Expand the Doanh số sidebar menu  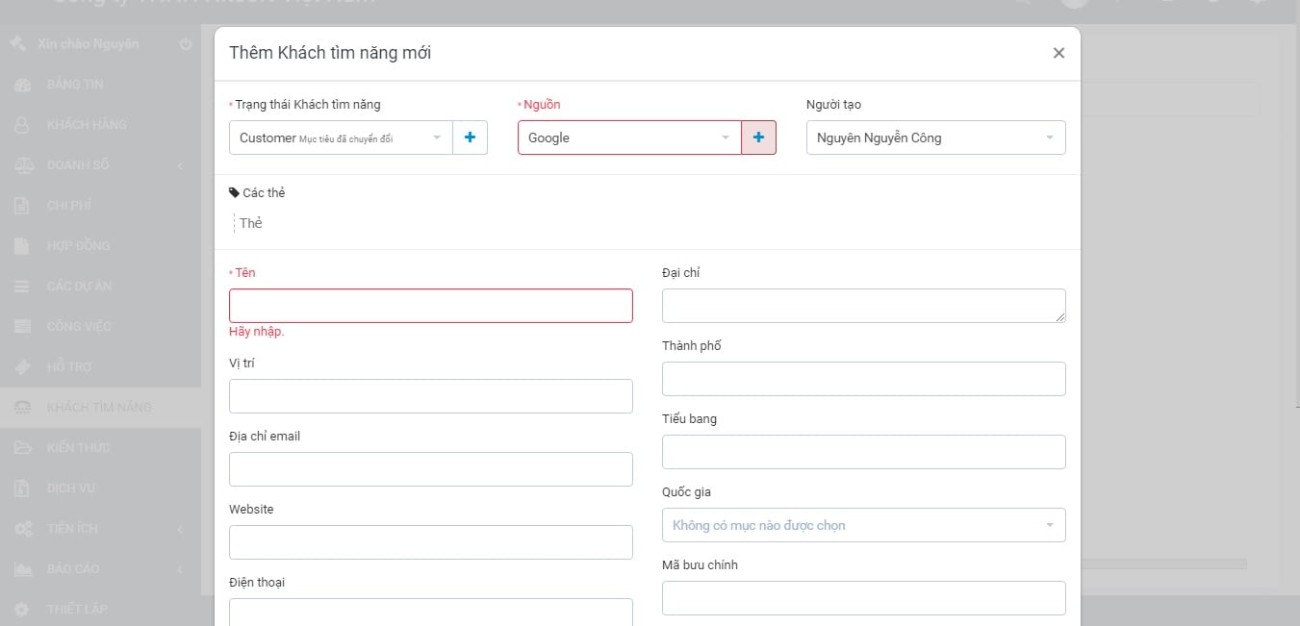[x=100, y=165]
